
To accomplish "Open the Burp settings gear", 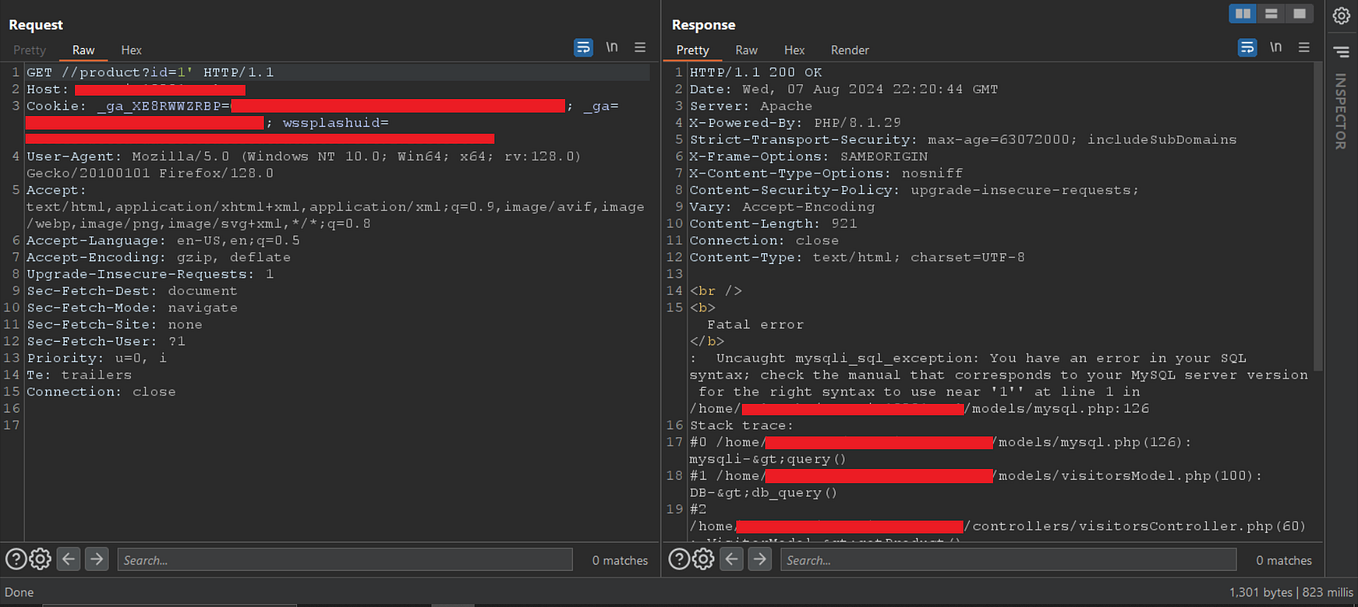I will (1341, 15).
